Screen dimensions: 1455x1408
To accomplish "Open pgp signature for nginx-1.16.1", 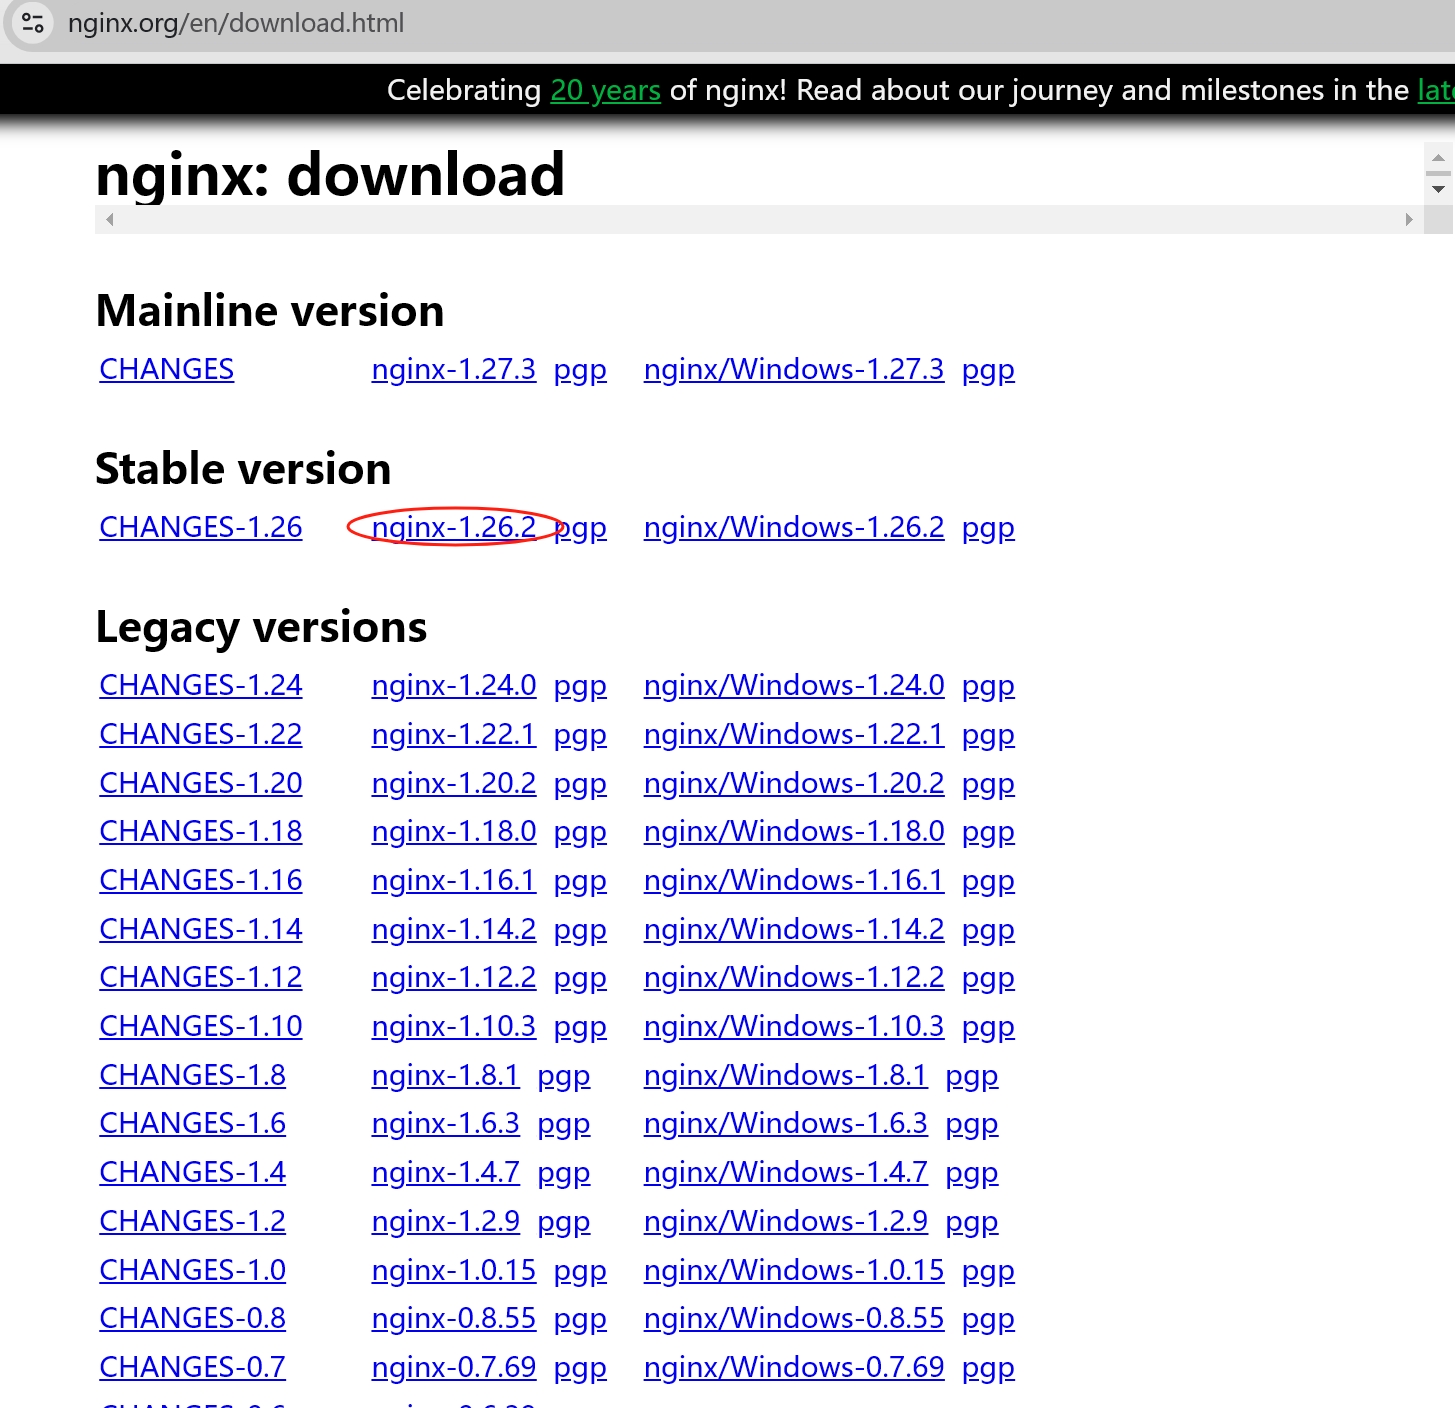I will pos(580,882).
